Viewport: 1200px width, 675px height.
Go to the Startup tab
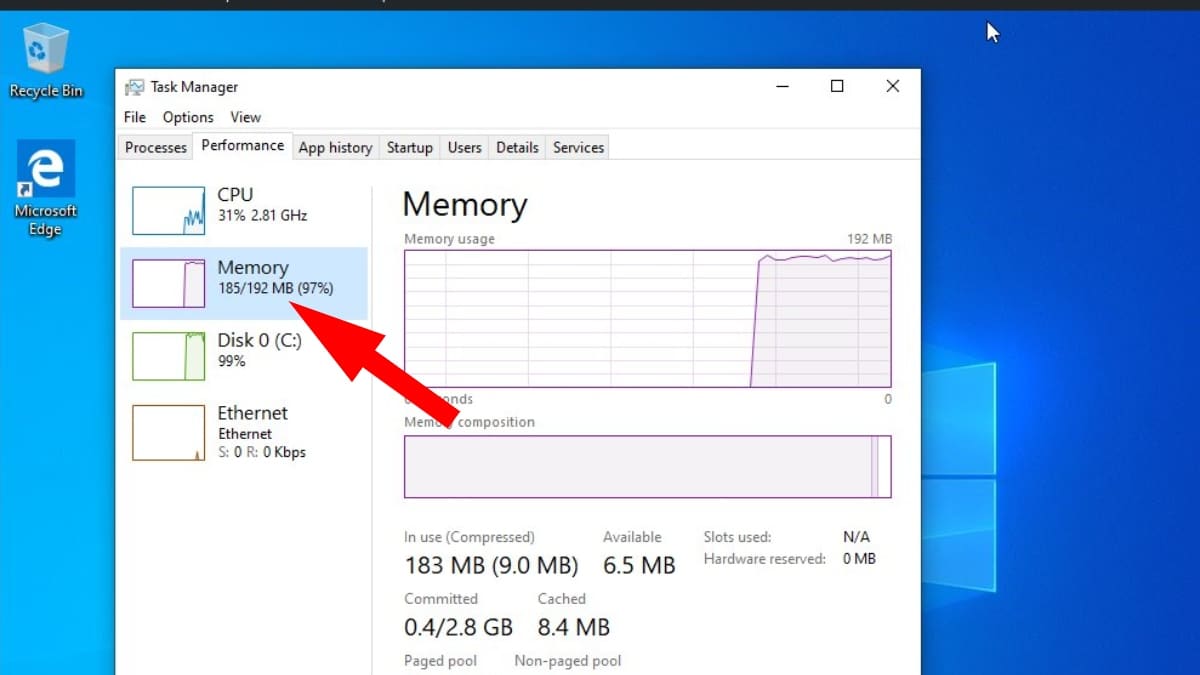(x=409, y=147)
